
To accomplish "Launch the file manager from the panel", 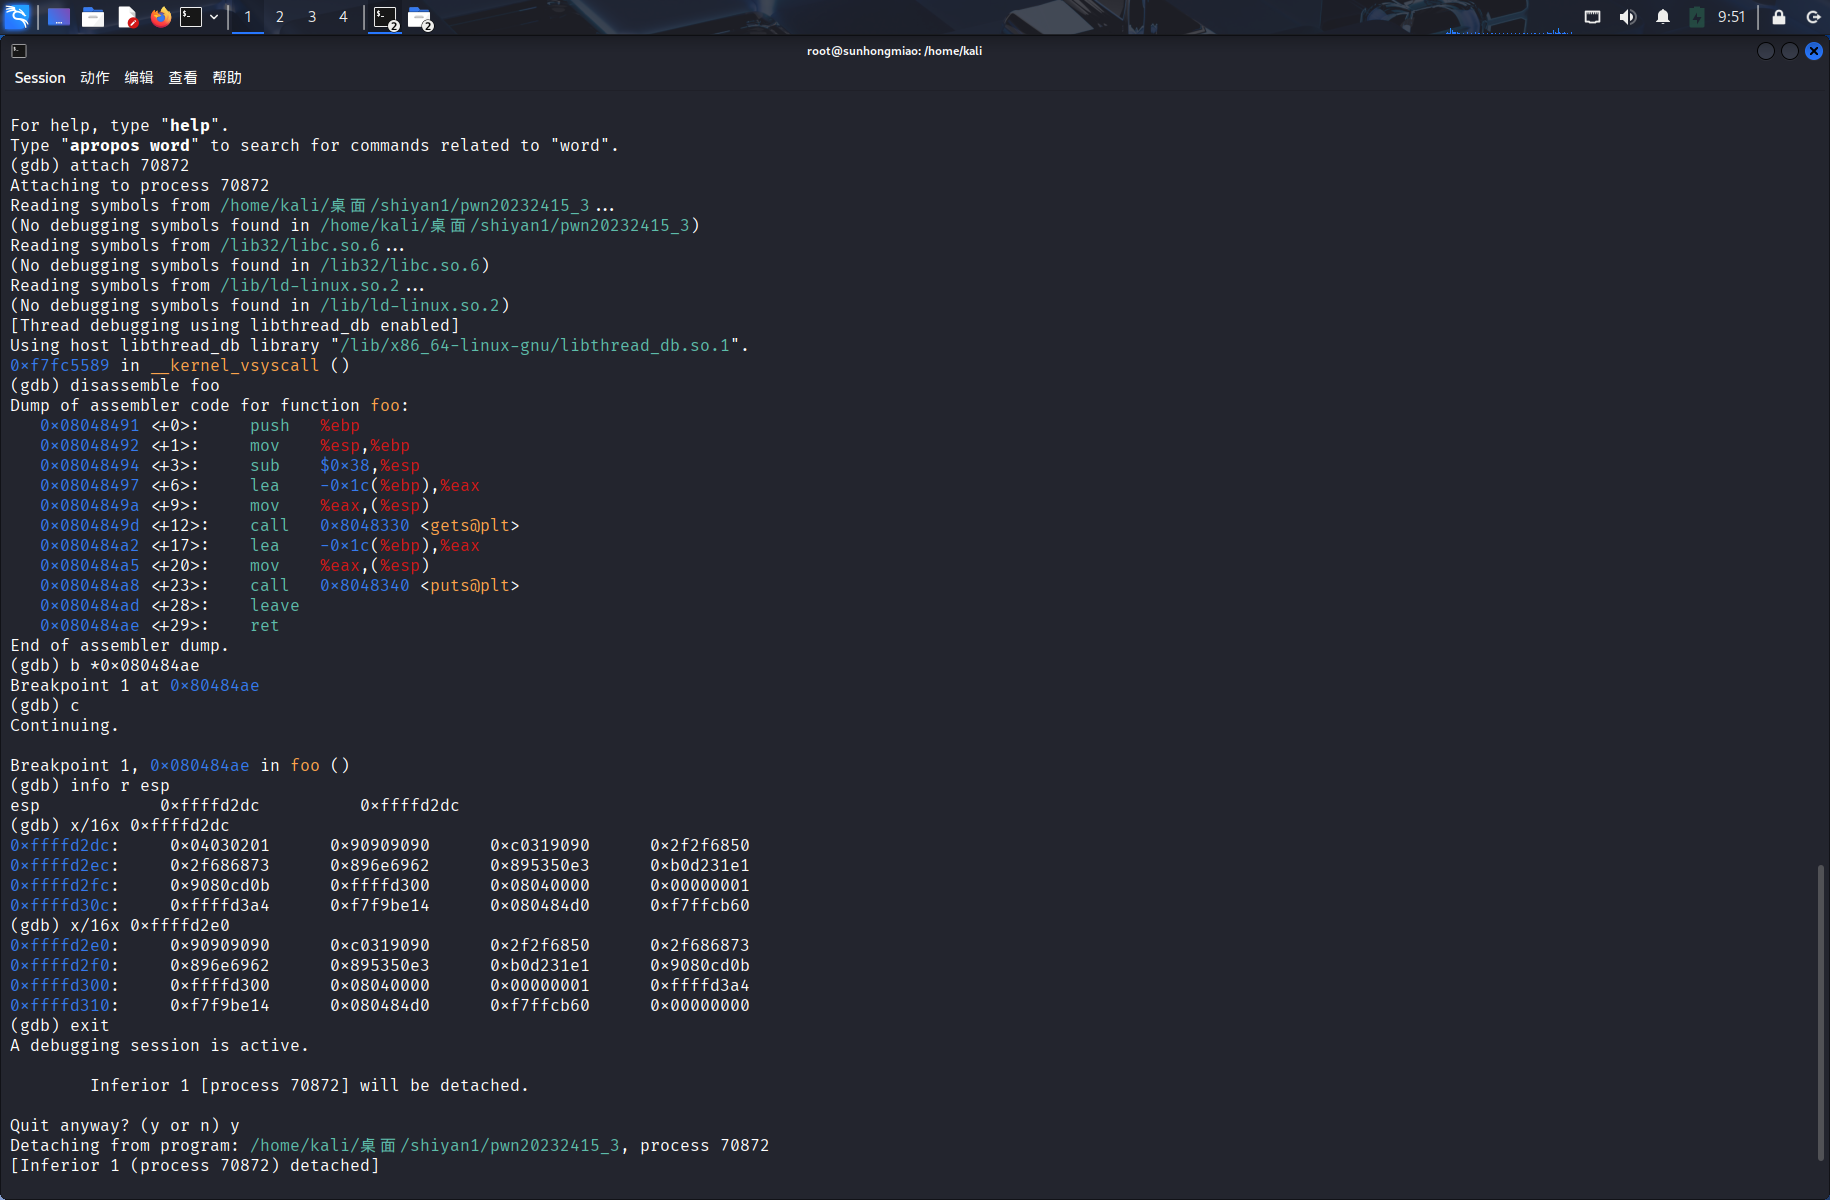I will 93,17.
